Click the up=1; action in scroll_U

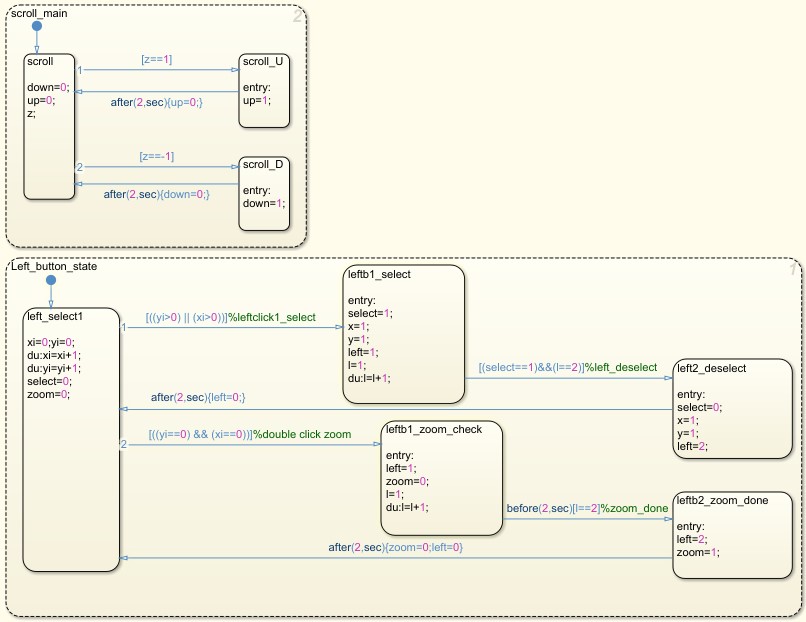click(x=257, y=100)
